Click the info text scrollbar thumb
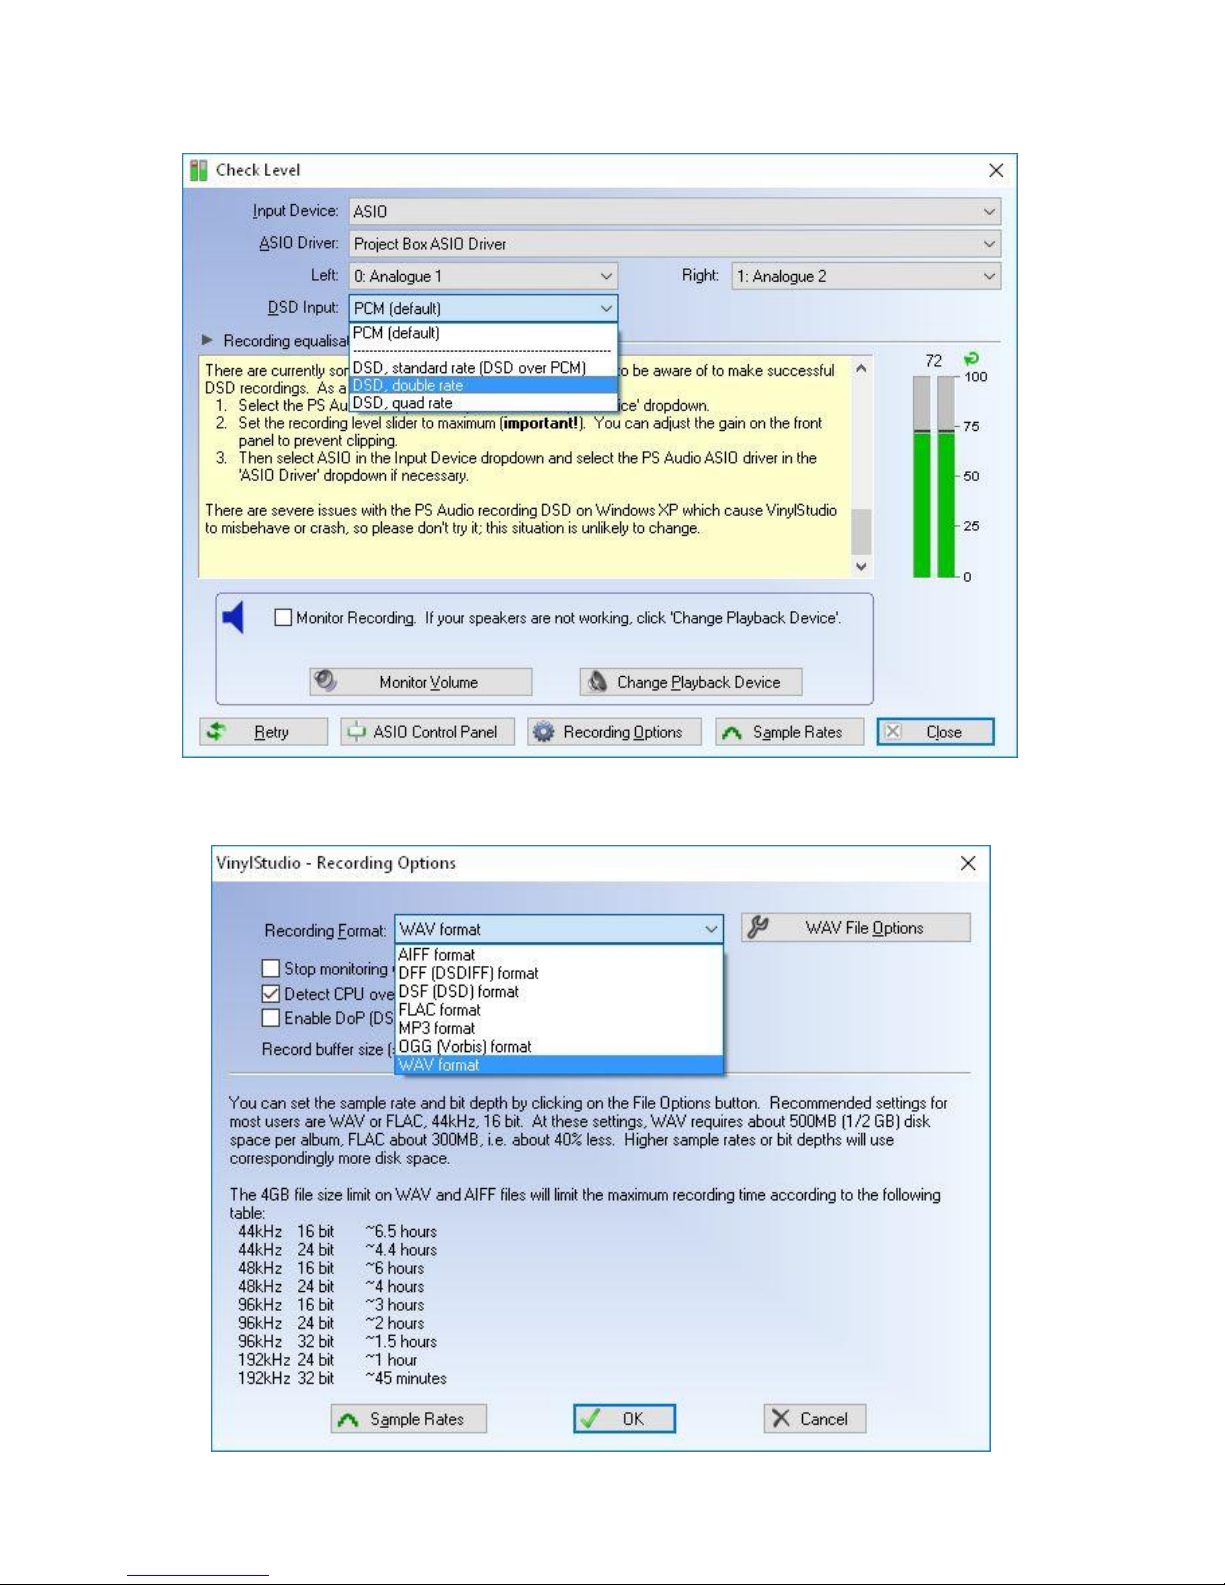Viewport: 1225px width, 1585px height. coord(861,530)
